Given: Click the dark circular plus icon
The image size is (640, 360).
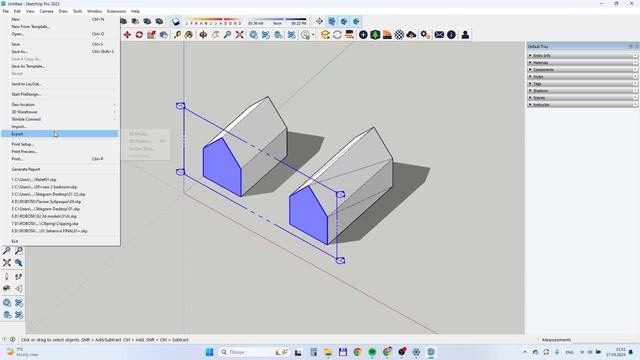Looking at the screenshot, I should tap(363, 35).
